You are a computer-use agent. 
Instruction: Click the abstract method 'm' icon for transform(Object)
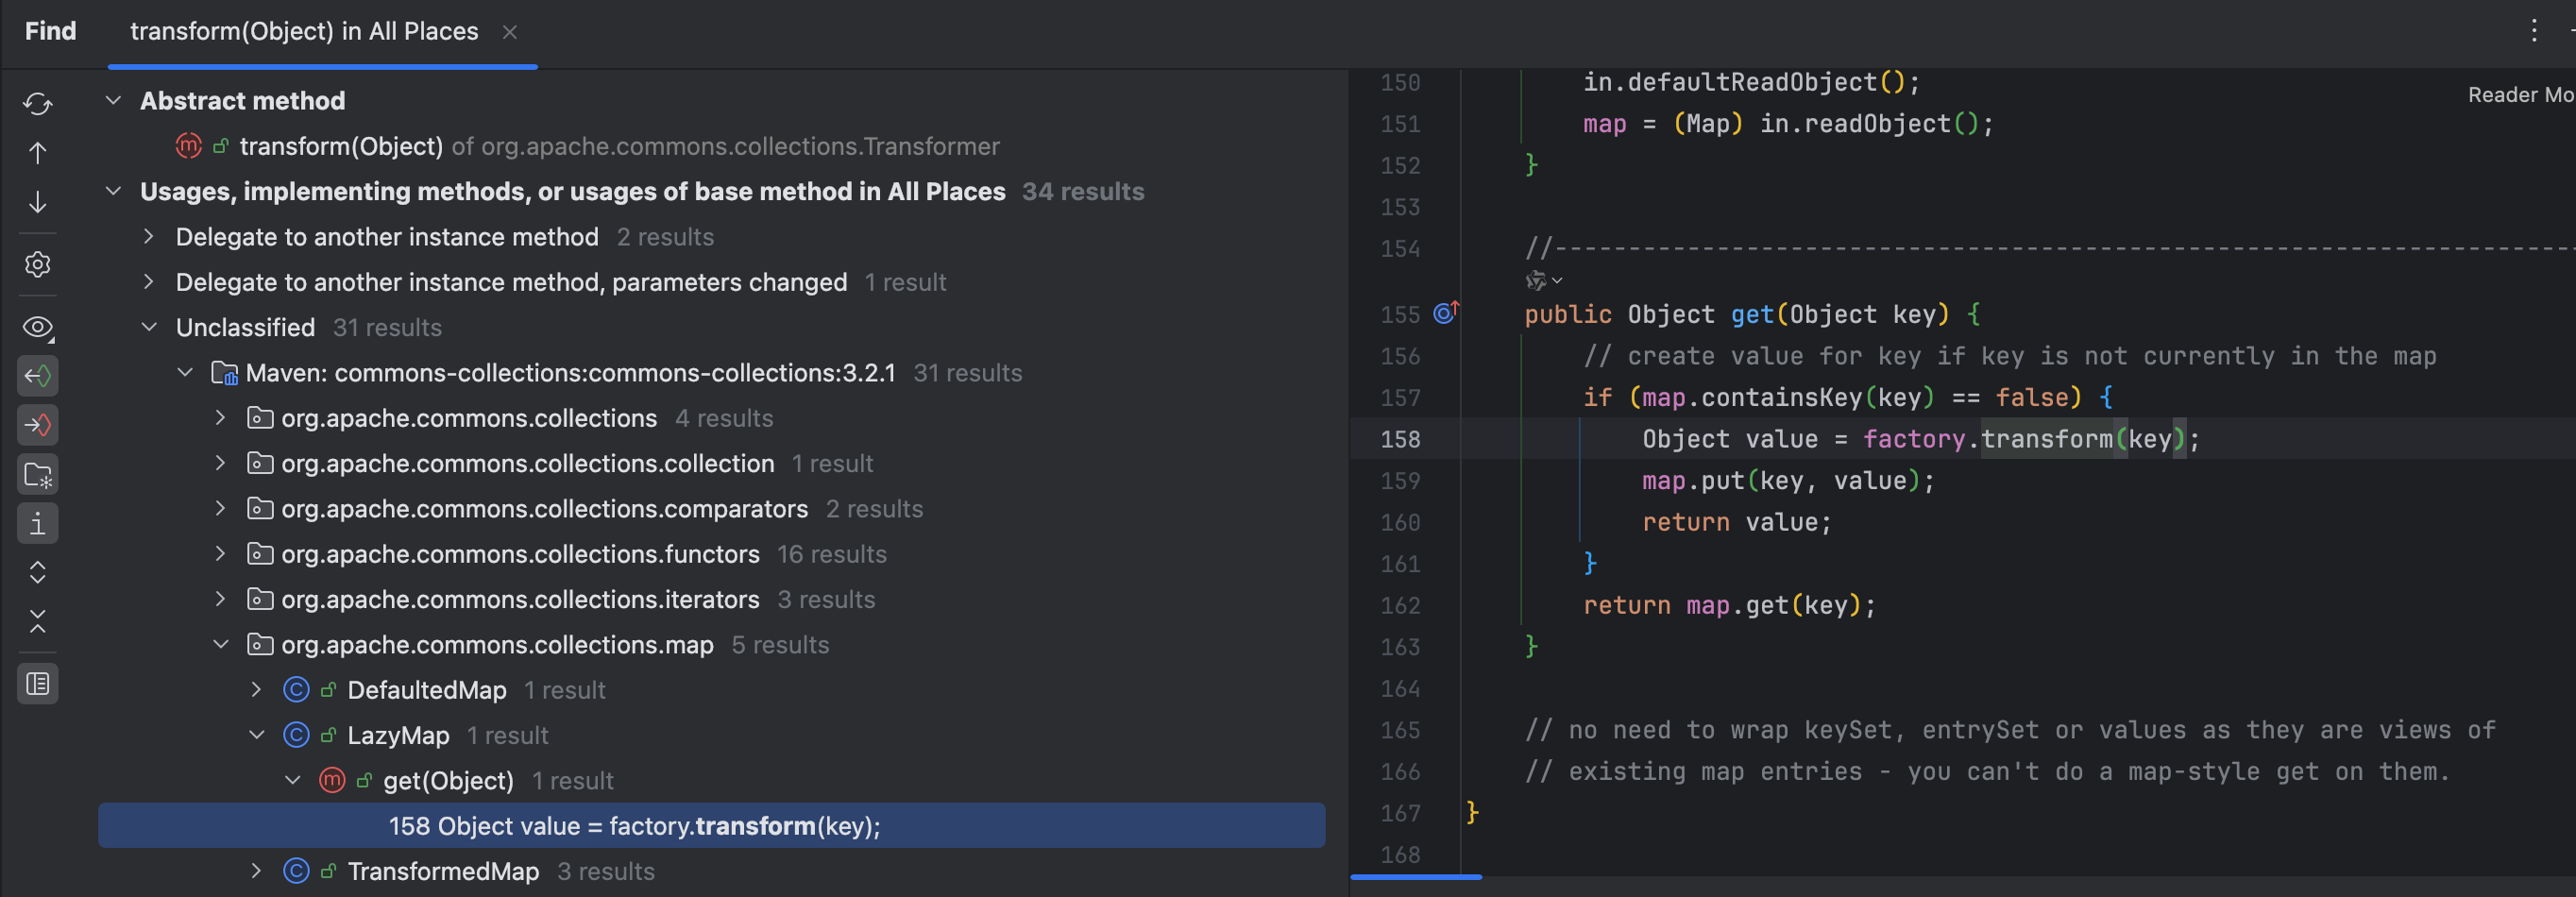[x=188, y=146]
